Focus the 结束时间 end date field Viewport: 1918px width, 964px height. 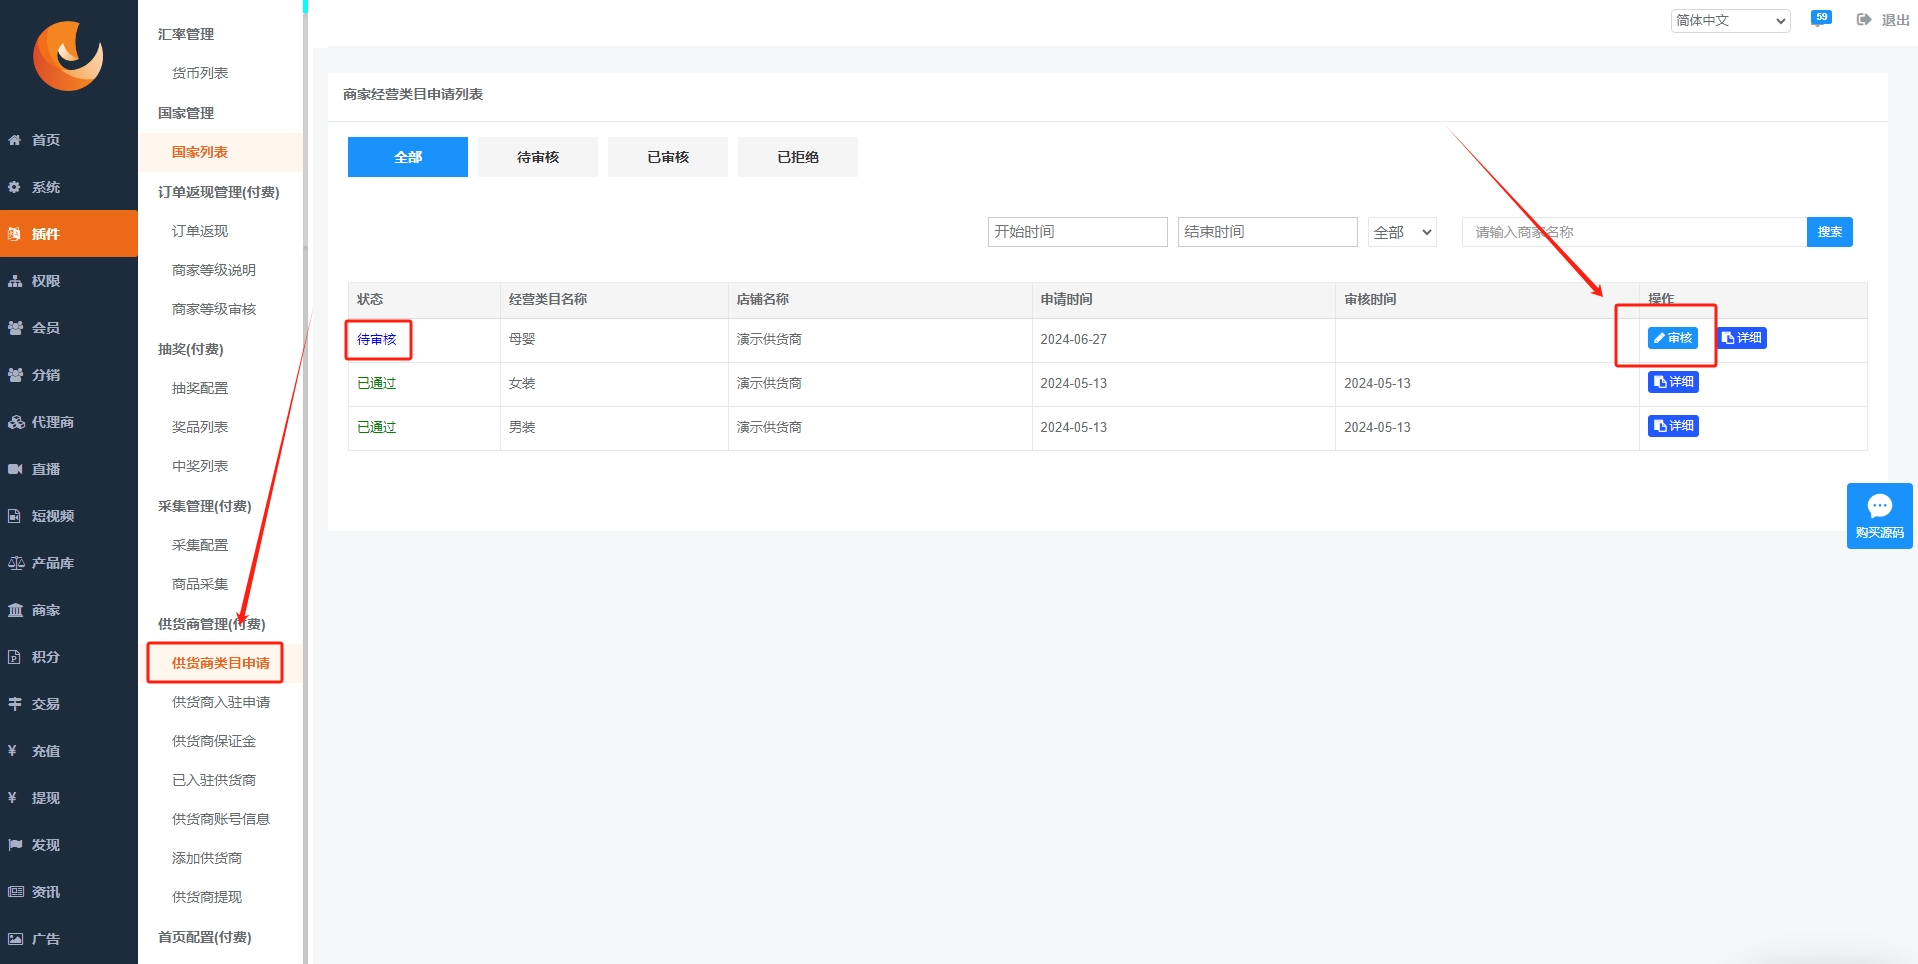coord(1267,232)
